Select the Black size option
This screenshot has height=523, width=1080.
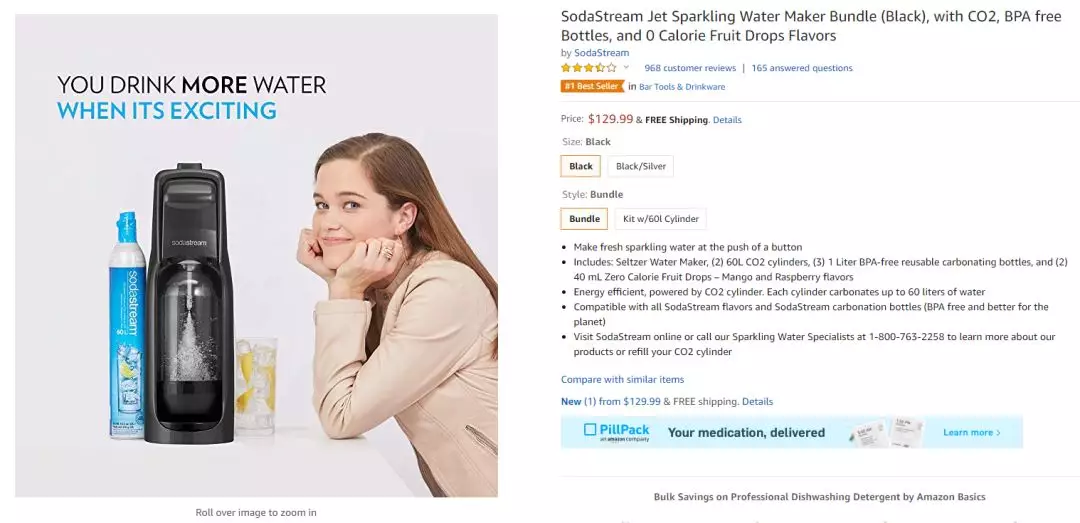point(581,166)
